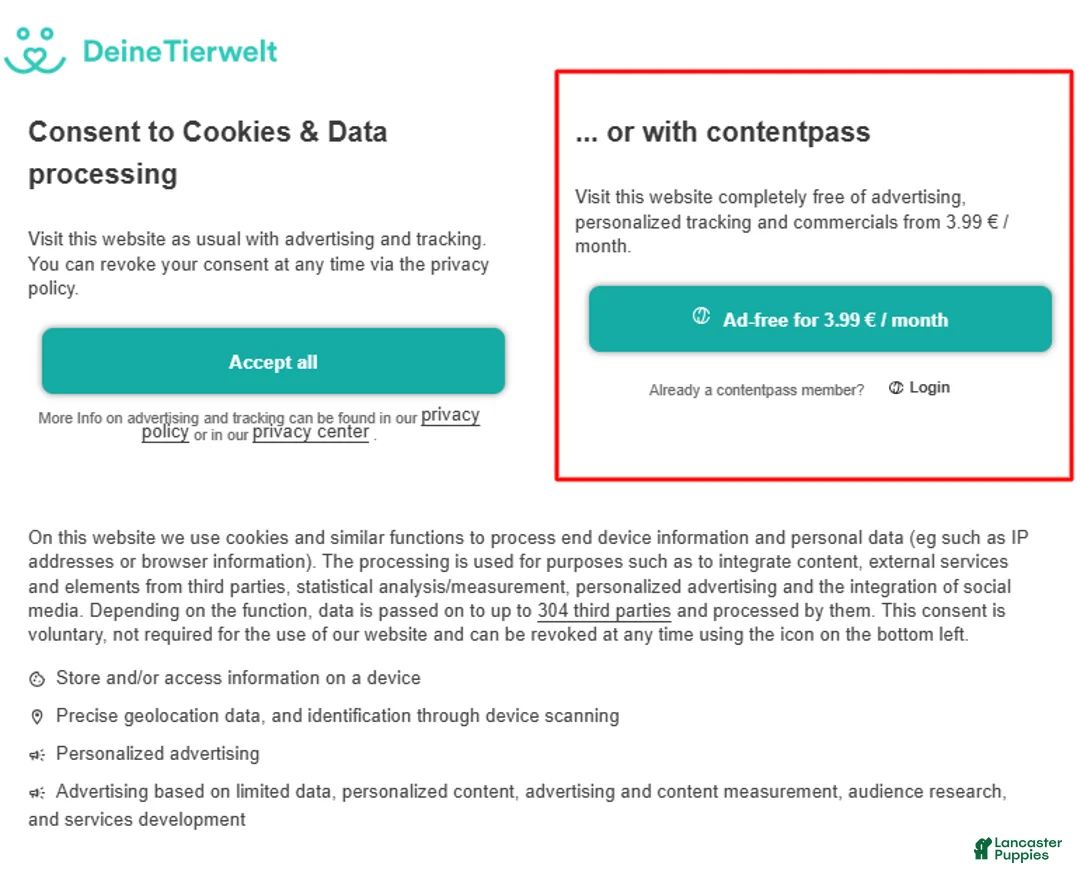Click contentpass icon inside Ad-free button
This screenshot has width=1080, height=879.
pos(701,317)
